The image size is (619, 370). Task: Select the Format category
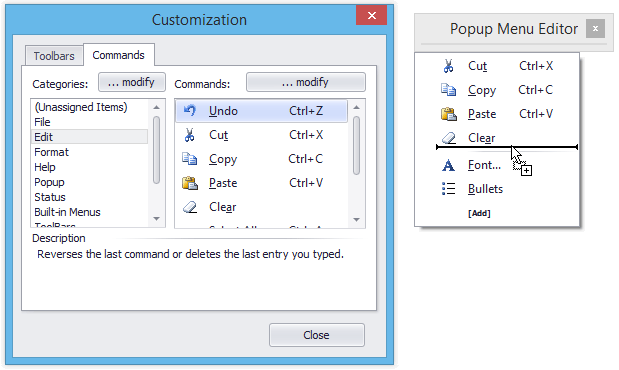[x=51, y=152]
